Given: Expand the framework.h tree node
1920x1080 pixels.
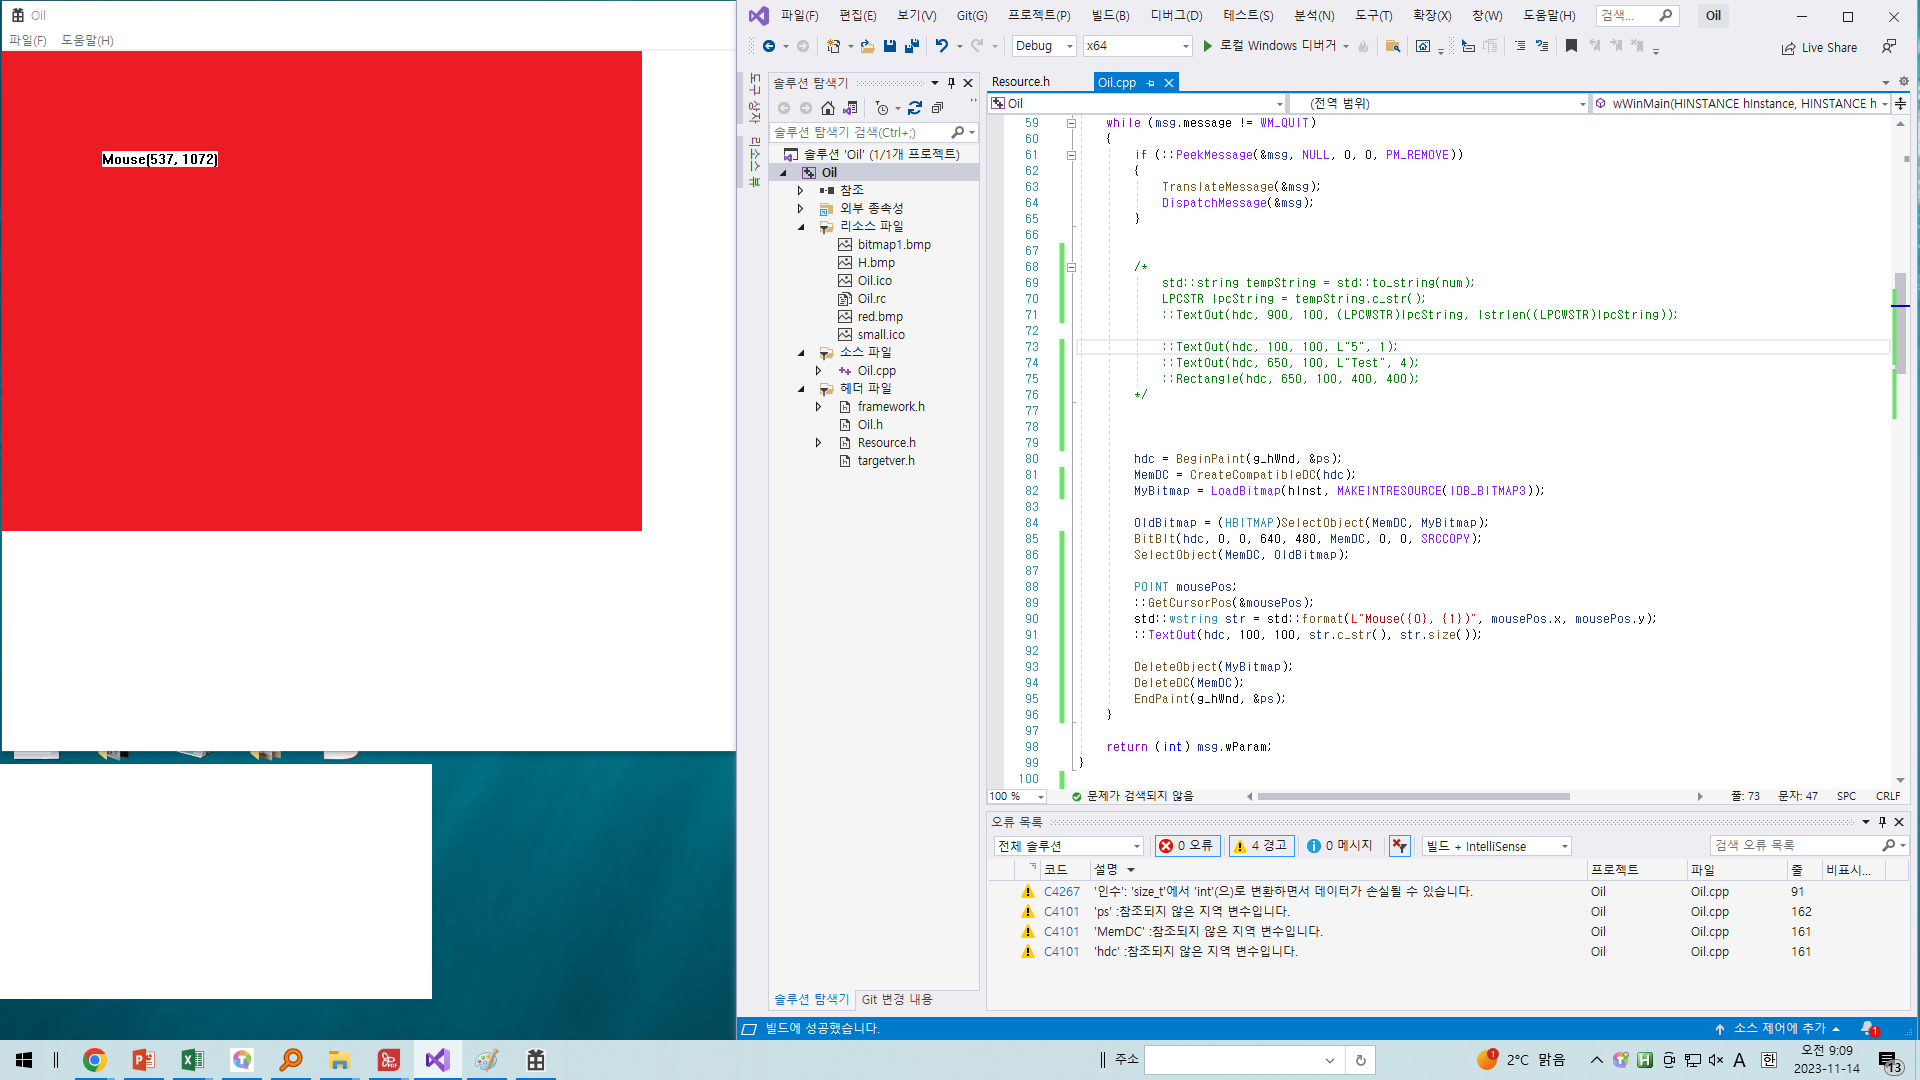Looking at the screenshot, I should pos(818,407).
